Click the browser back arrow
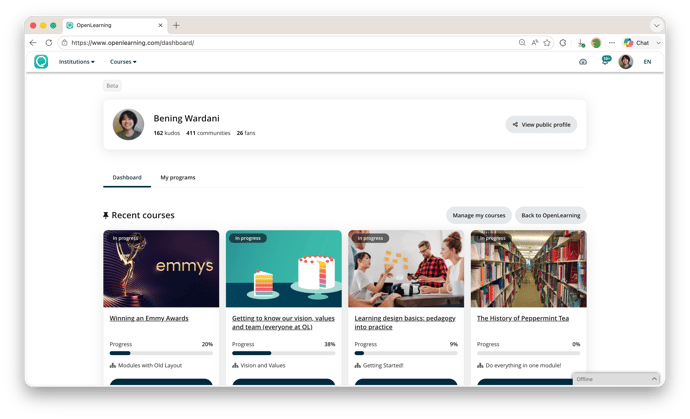690x419 pixels. (33, 43)
